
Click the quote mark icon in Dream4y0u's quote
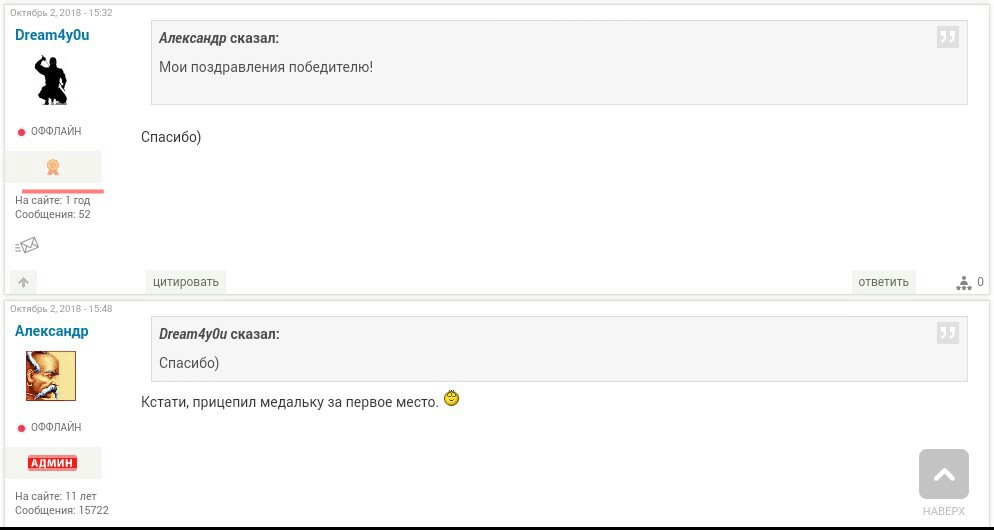click(x=948, y=333)
